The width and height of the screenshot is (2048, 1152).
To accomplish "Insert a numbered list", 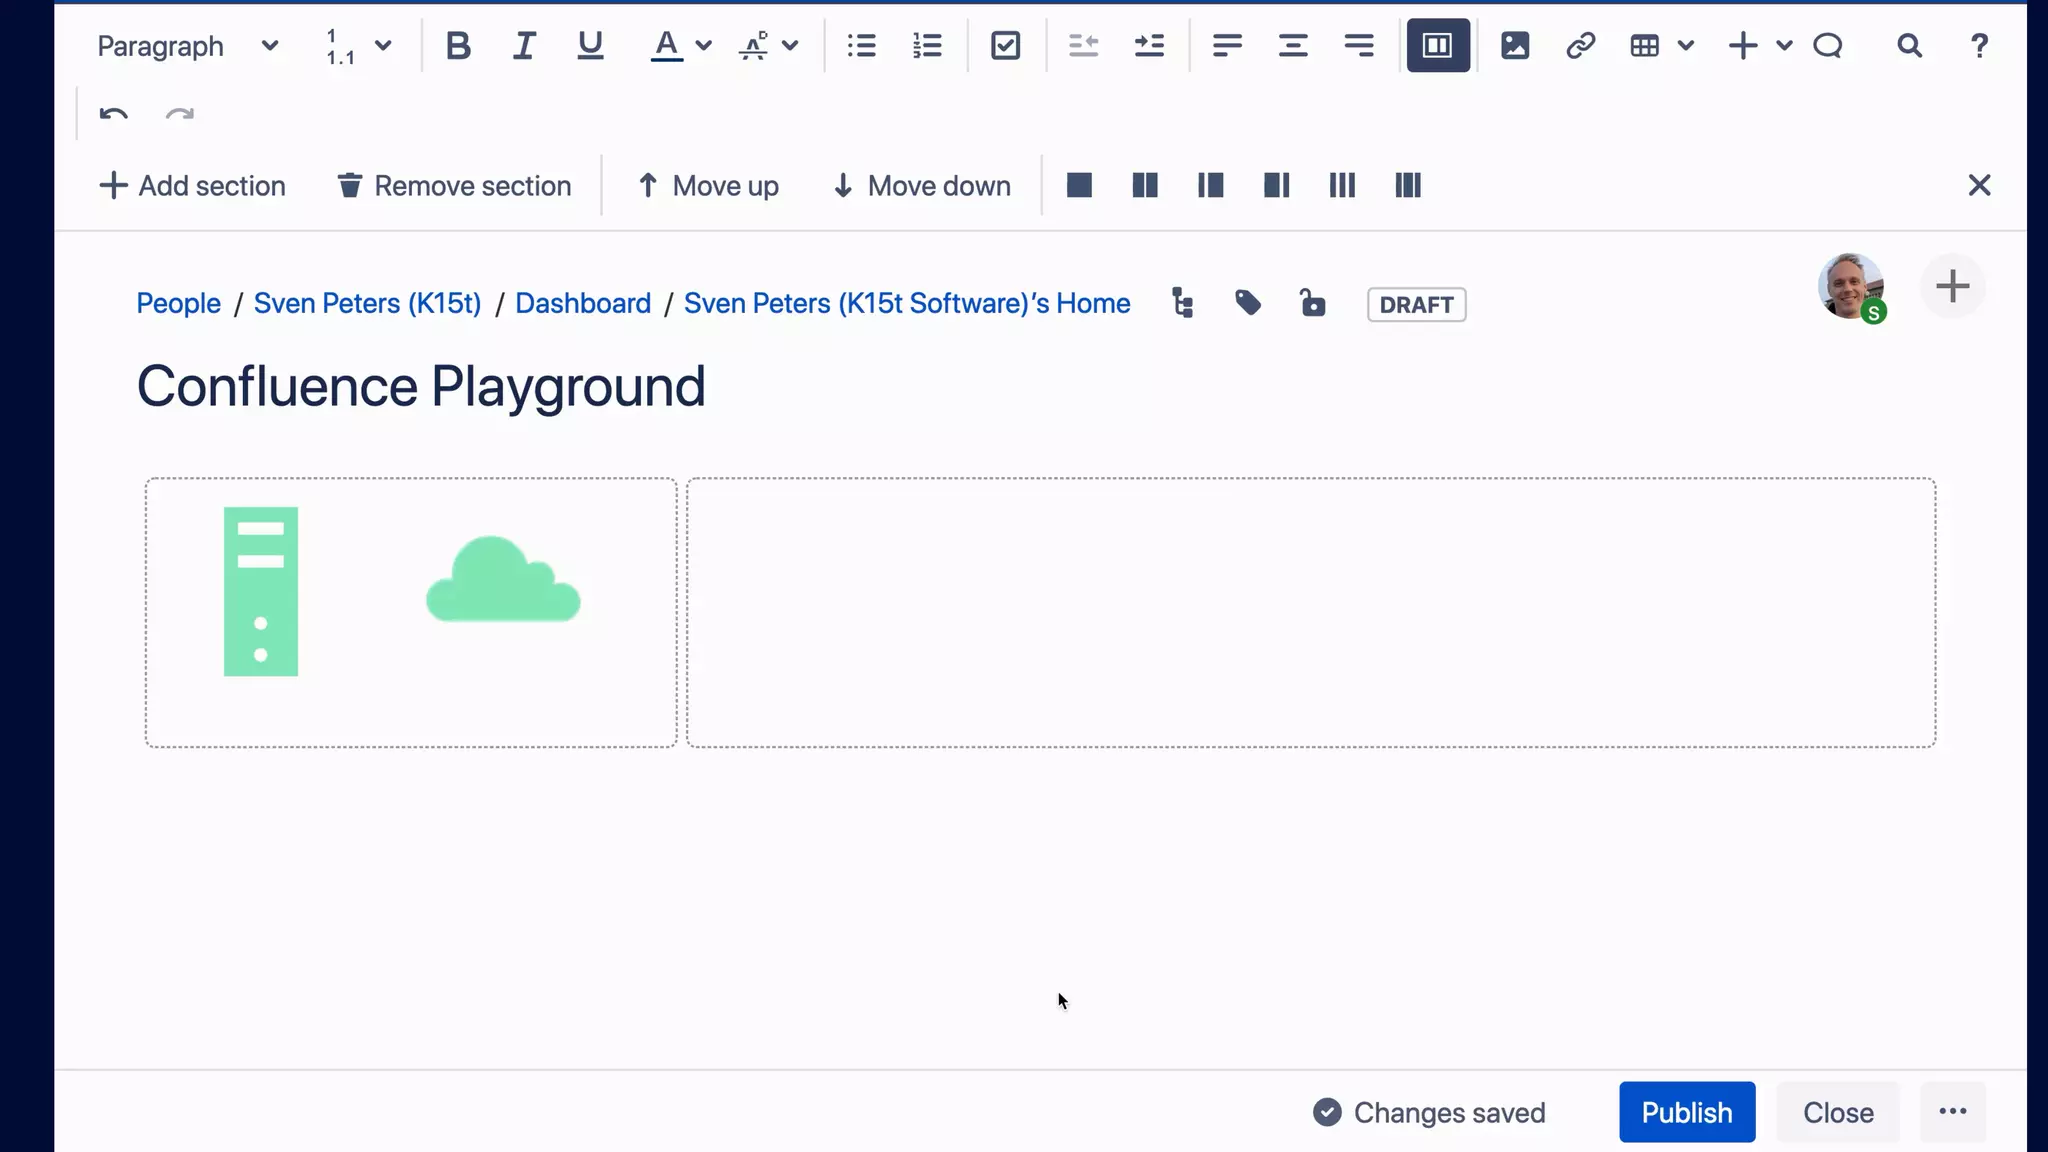I will tap(927, 45).
